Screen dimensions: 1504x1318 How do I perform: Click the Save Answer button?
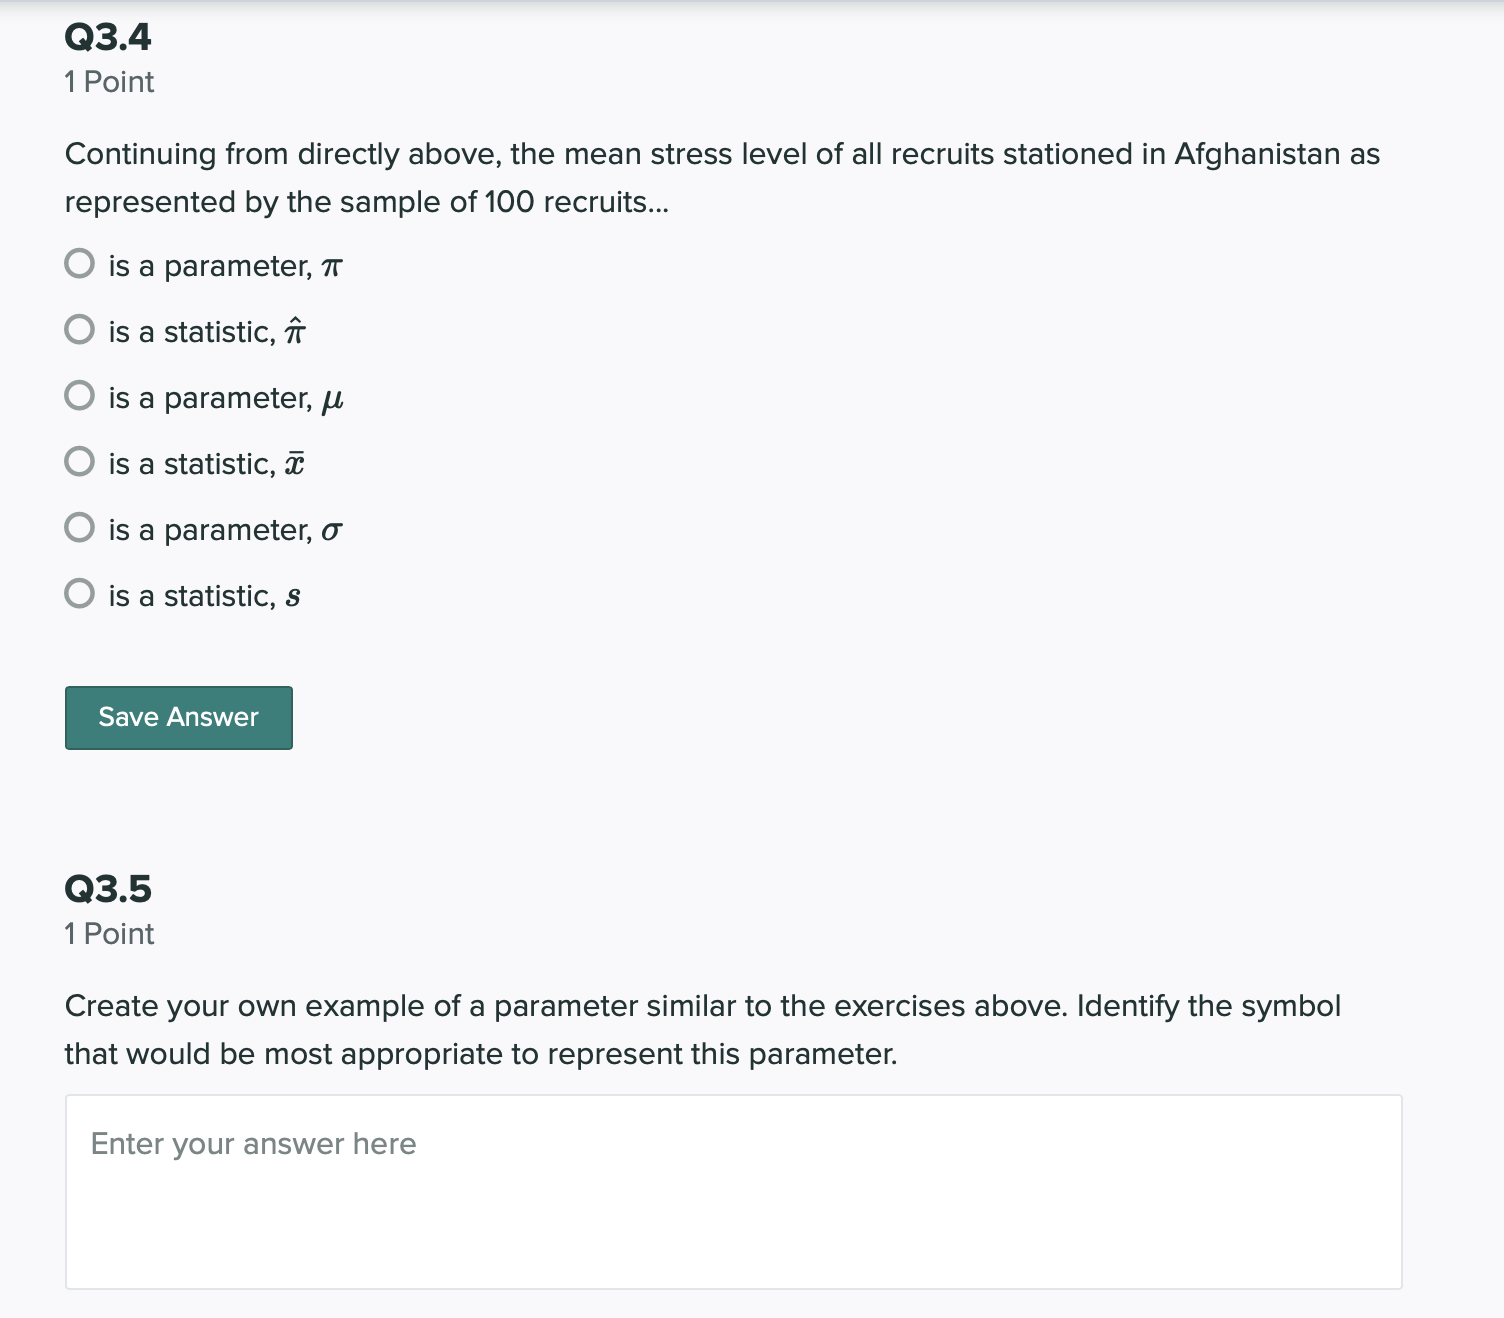[x=178, y=717]
